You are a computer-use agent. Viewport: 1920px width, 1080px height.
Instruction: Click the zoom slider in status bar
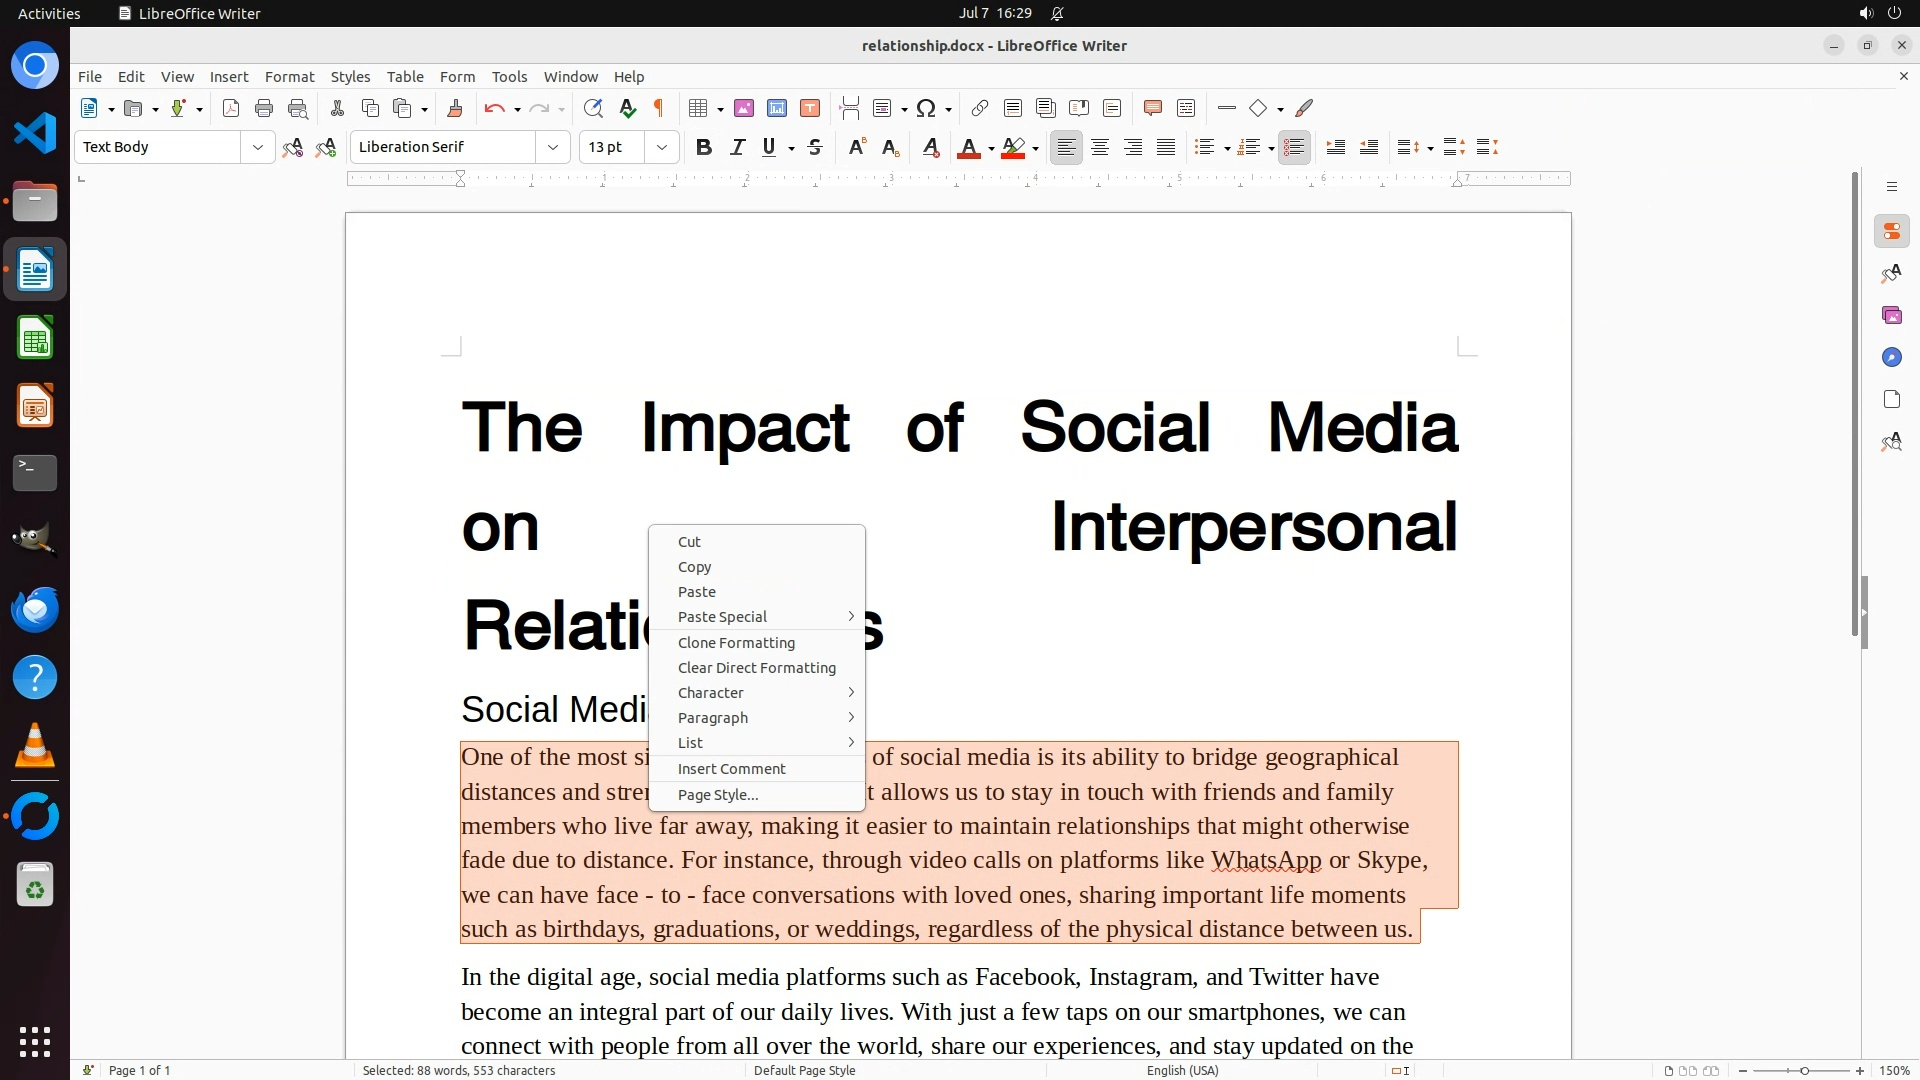click(1803, 1070)
